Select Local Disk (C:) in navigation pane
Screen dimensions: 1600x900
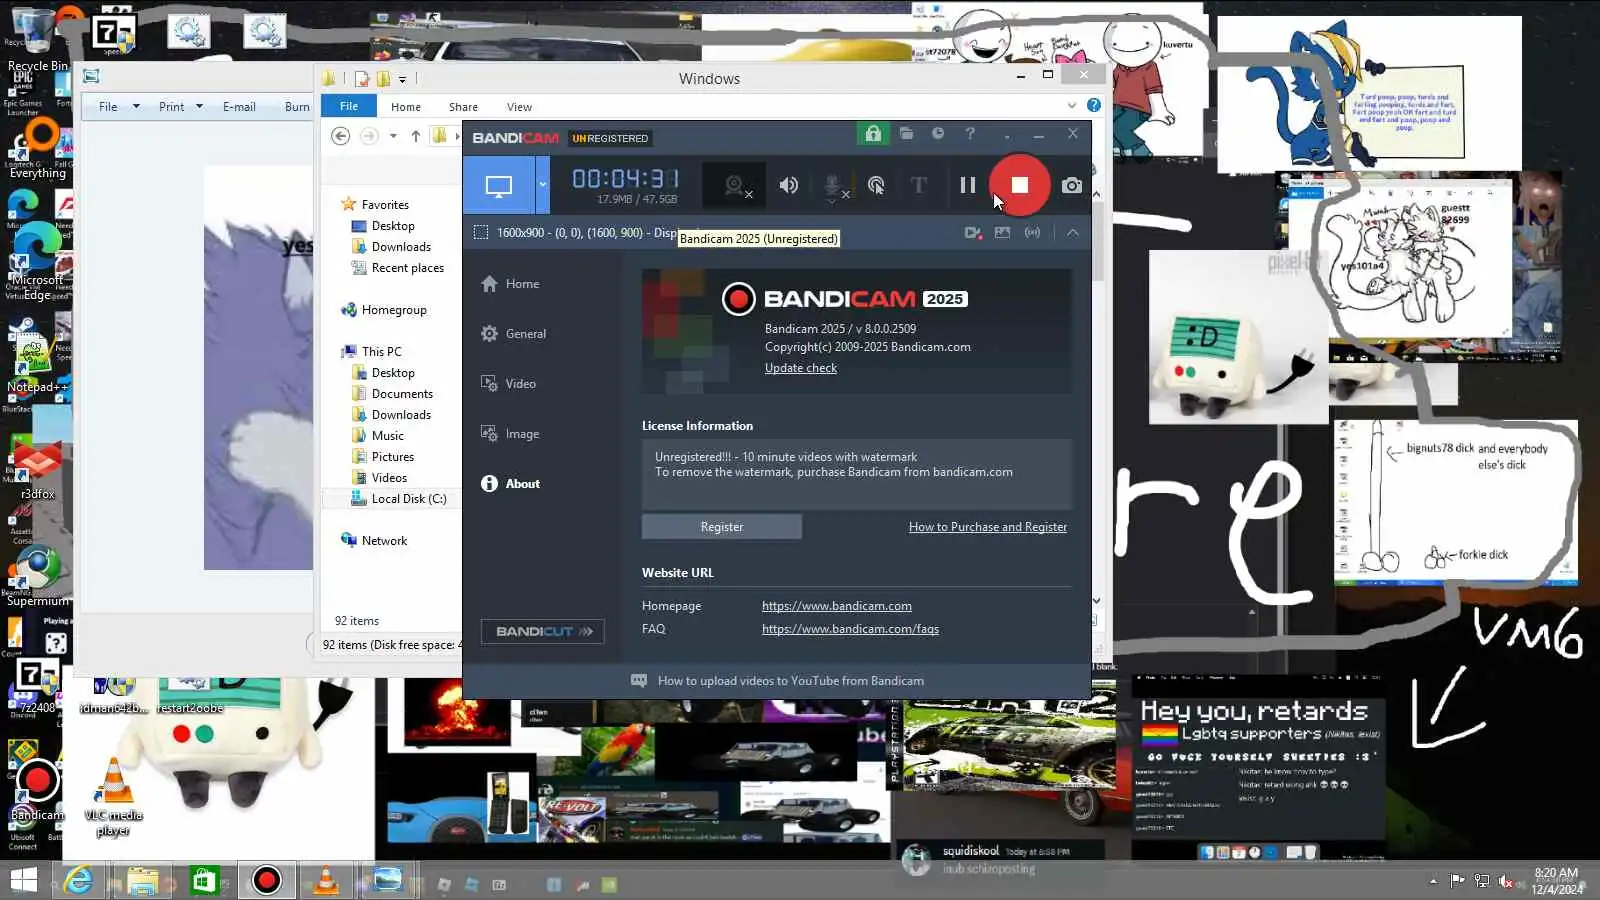tap(399, 499)
